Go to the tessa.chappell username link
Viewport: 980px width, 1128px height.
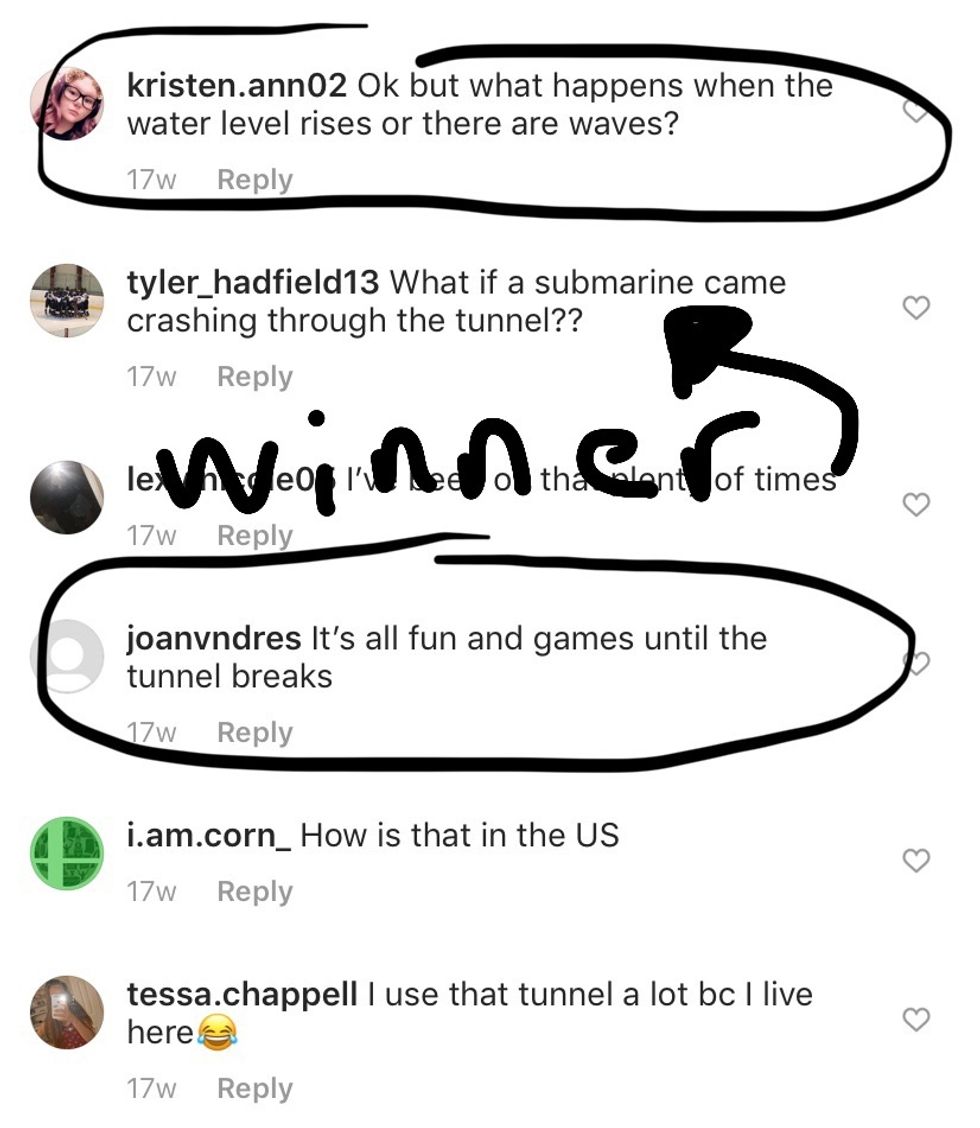(242, 995)
